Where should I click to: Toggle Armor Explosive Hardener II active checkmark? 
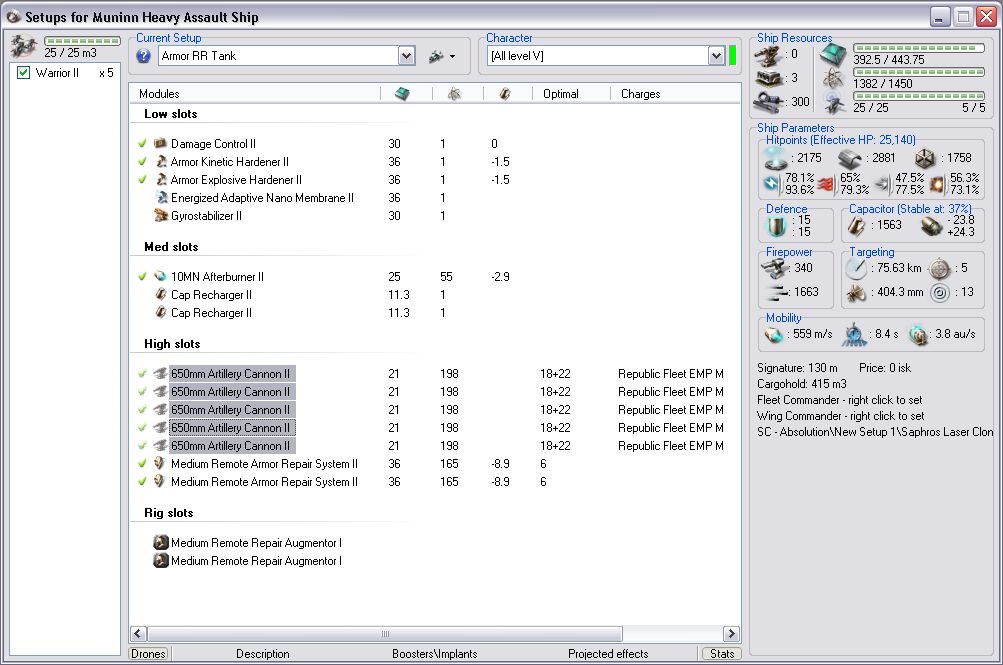pyautogui.click(x=142, y=179)
